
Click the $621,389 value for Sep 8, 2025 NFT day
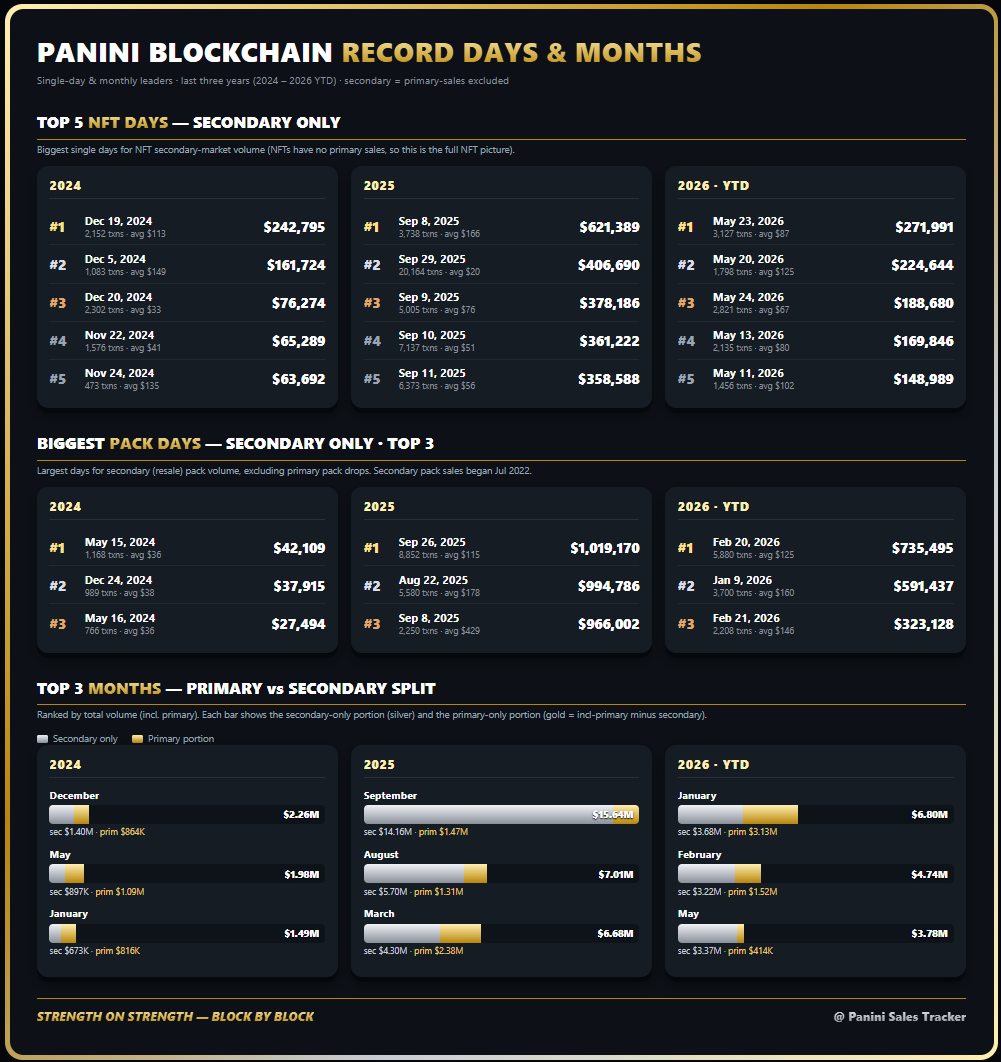609,227
